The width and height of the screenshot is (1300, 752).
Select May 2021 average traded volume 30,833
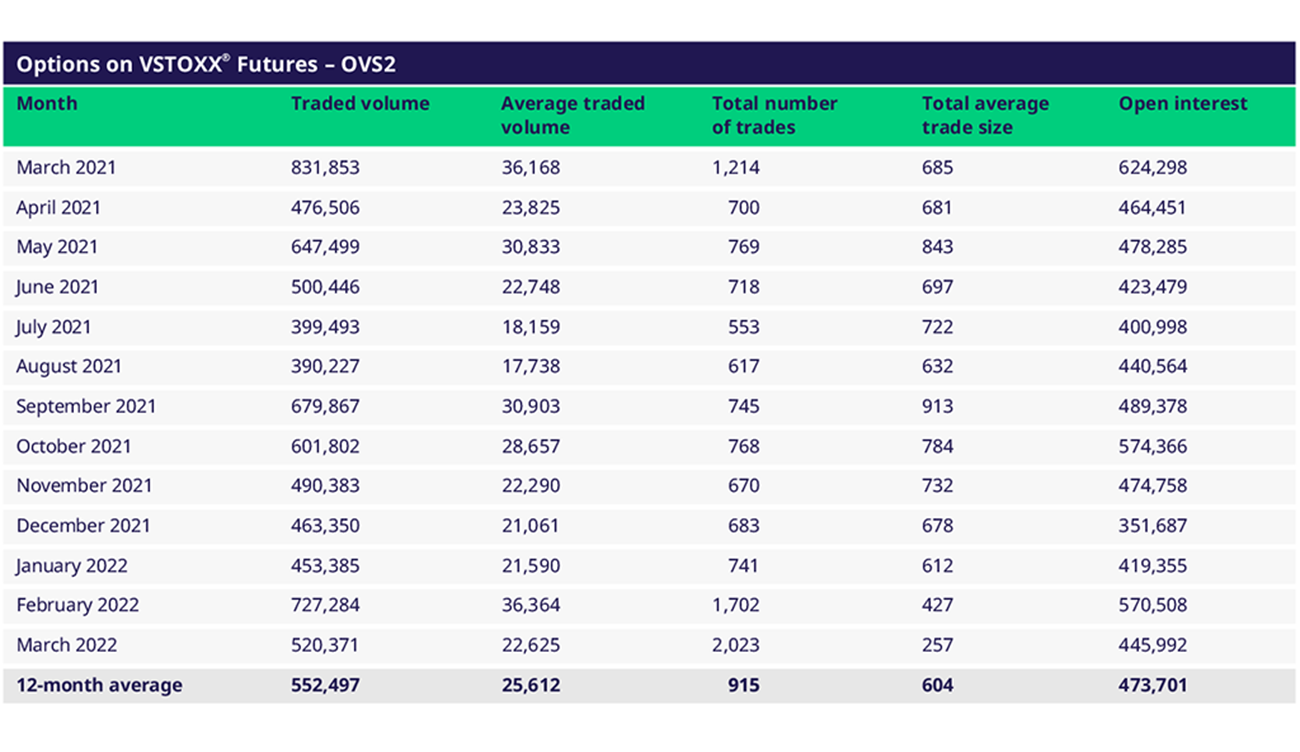click(531, 247)
